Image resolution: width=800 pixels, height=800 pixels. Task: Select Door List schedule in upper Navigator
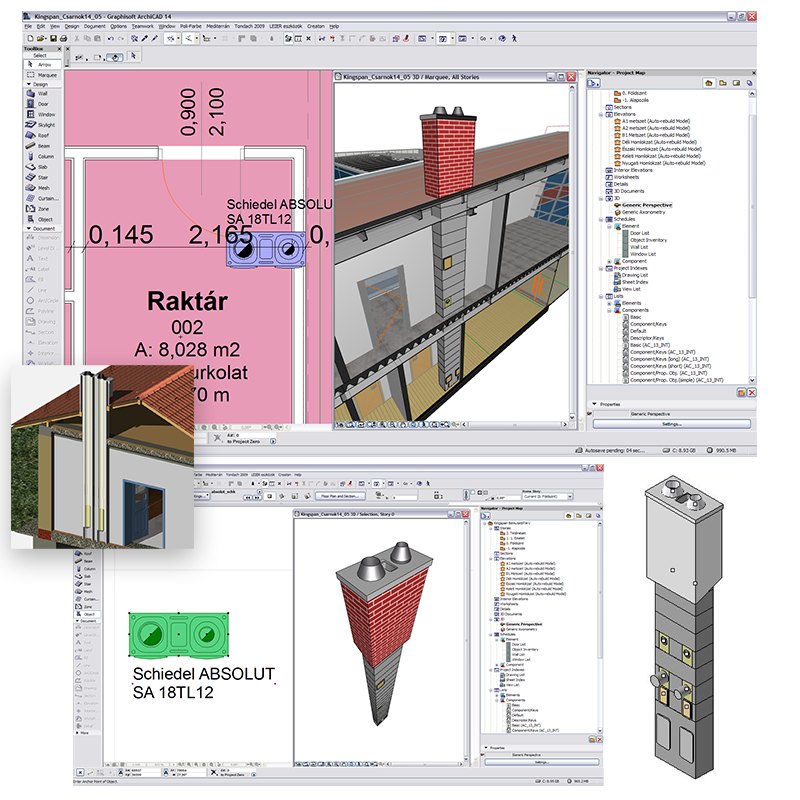point(640,233)
